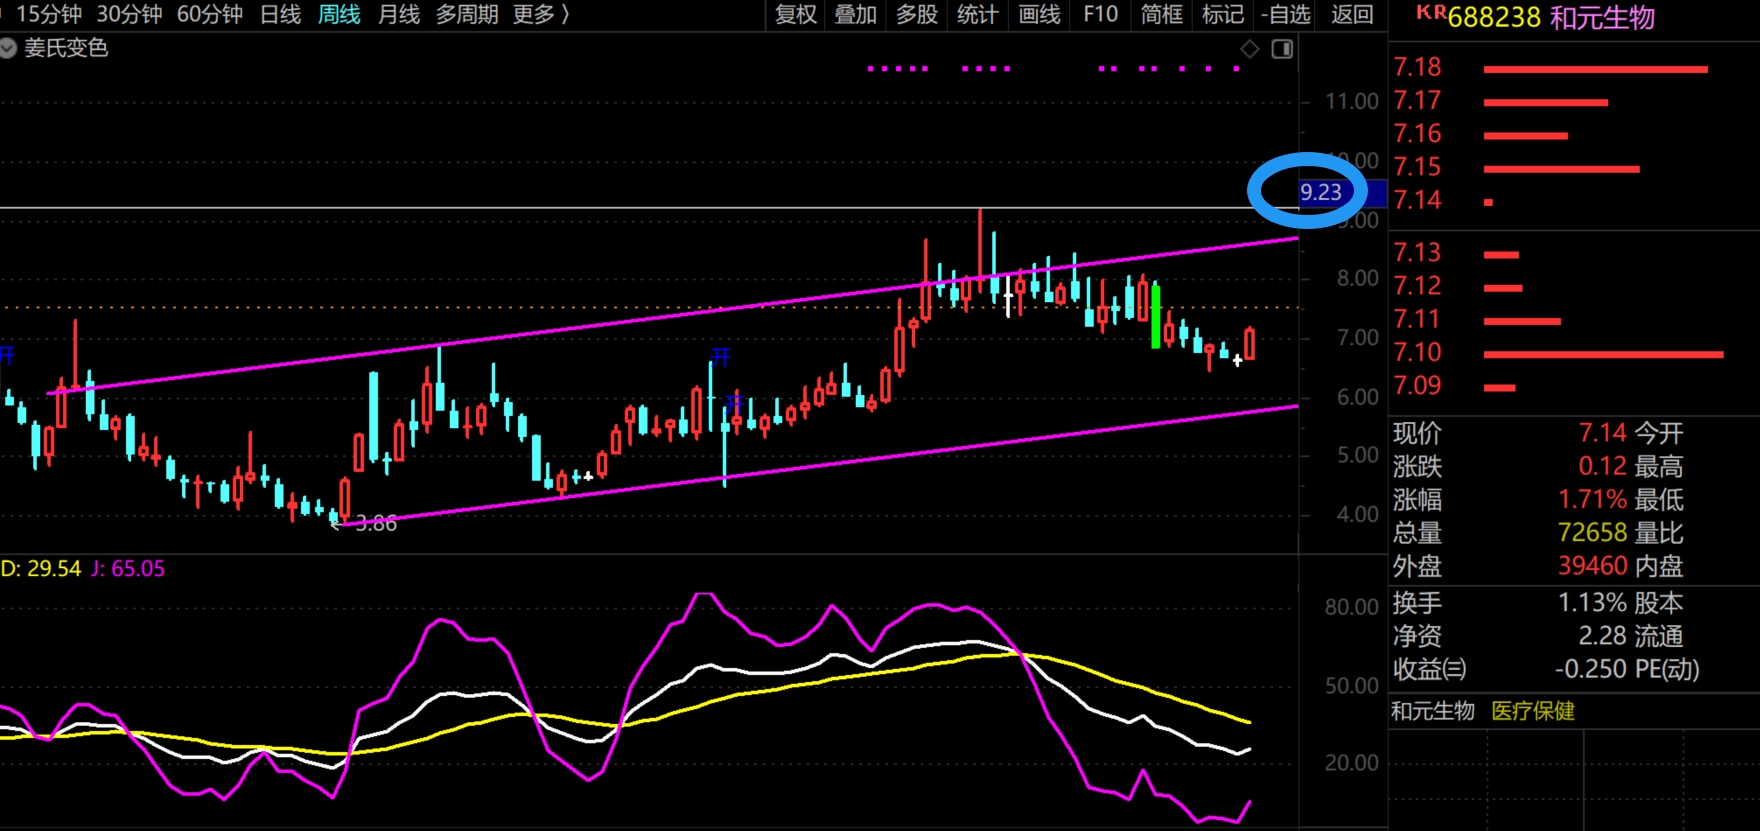Image resolution: width=1760 pixels, height=831 pixels.
Task: Switch to the 周线 weekly tab
Action: point(339,14)
